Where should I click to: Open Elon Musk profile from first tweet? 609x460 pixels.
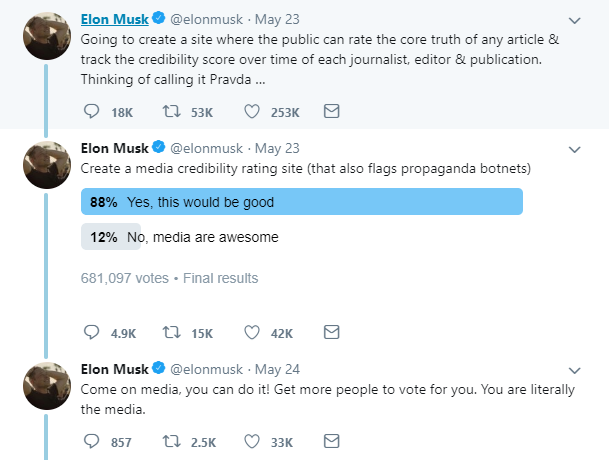[x=114, y=20]
